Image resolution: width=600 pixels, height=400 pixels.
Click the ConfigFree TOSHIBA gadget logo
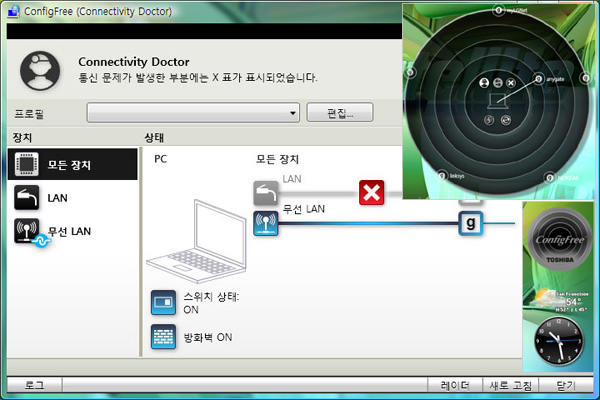click(559, 240)
